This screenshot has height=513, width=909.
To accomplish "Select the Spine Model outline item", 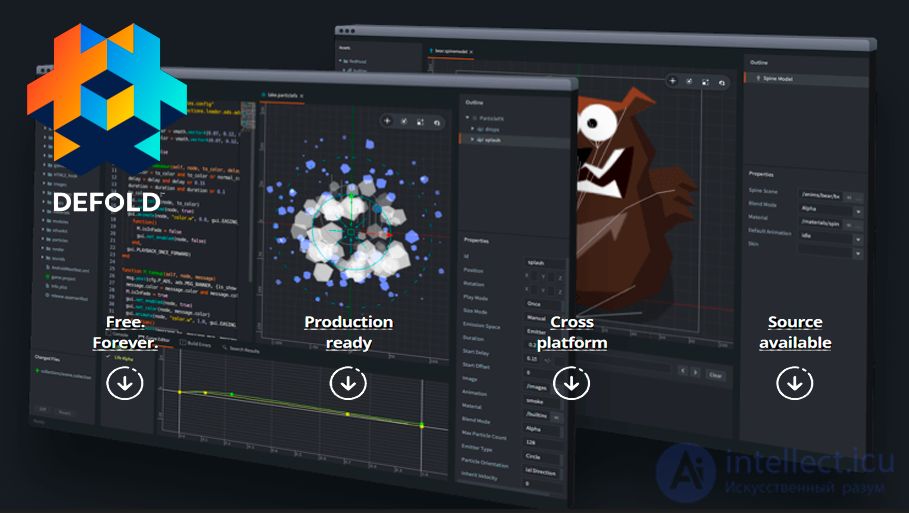I will coord(806,79).
